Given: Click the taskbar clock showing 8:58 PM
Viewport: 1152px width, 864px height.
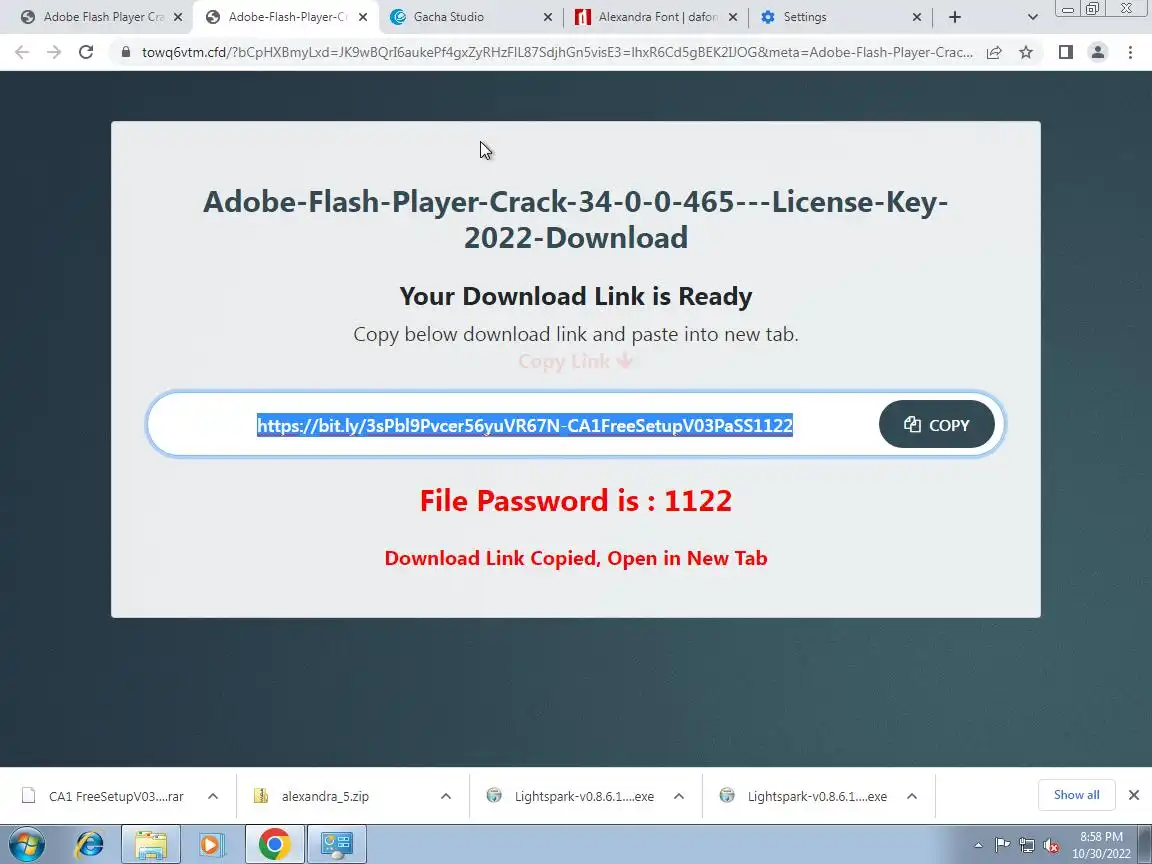Looking at the screenshot, I should click(1101, 845).
